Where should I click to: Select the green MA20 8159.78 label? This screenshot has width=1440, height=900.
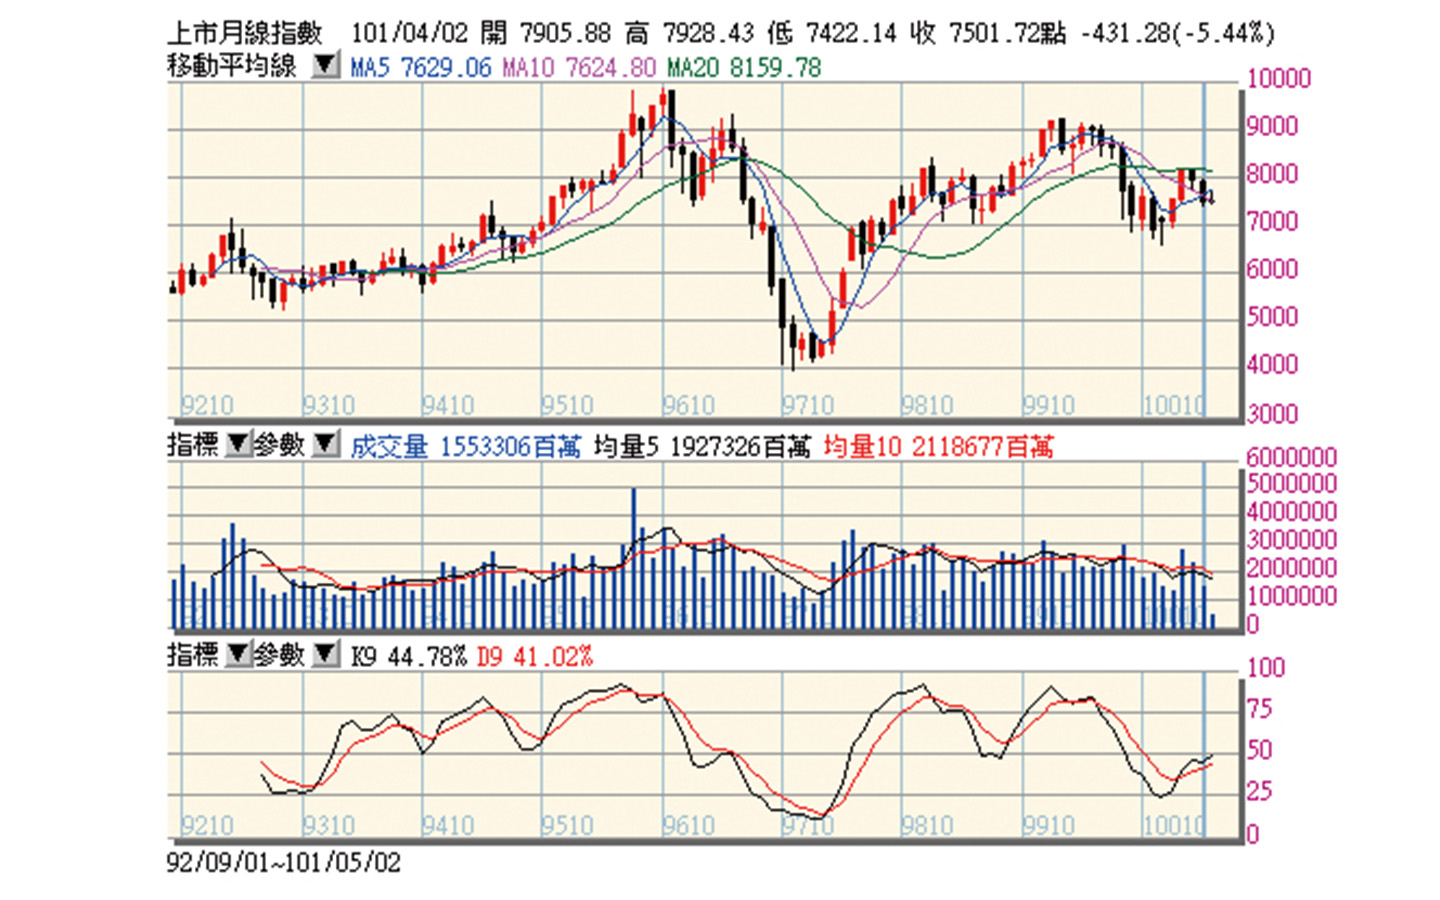pyautogui.click(x=744, y=67)
